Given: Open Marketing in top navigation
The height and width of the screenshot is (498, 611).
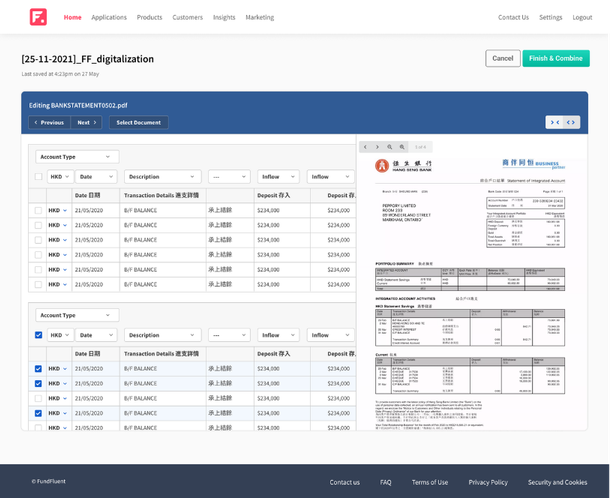Looking at the screenshot, I should [260, 17].
